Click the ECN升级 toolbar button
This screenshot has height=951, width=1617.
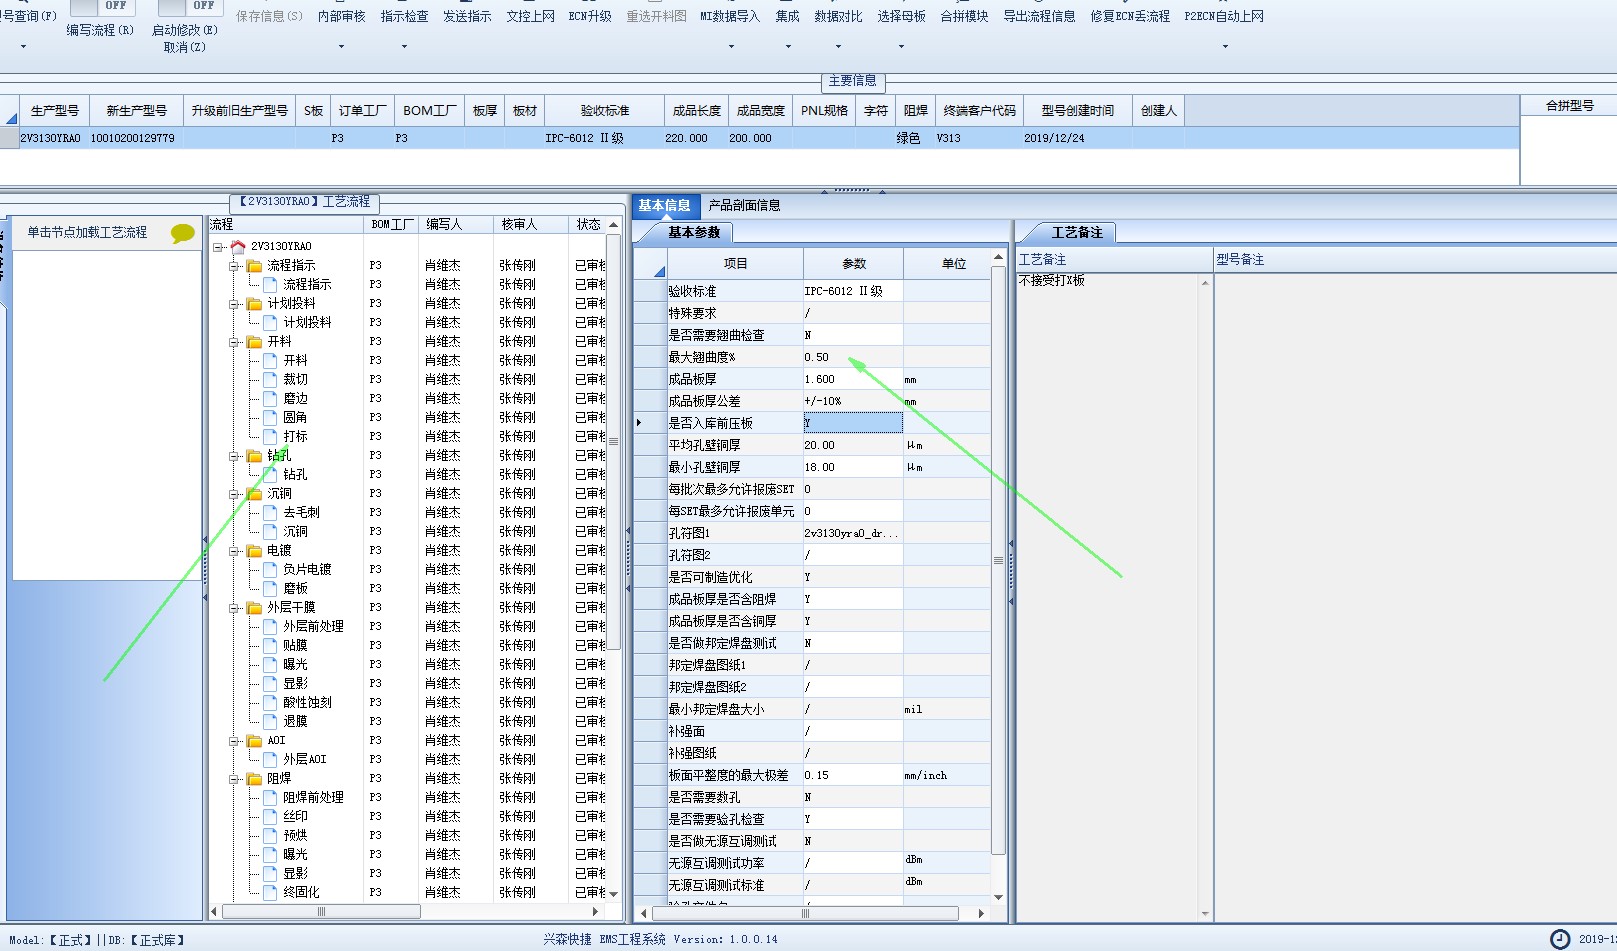pos(590,16)
